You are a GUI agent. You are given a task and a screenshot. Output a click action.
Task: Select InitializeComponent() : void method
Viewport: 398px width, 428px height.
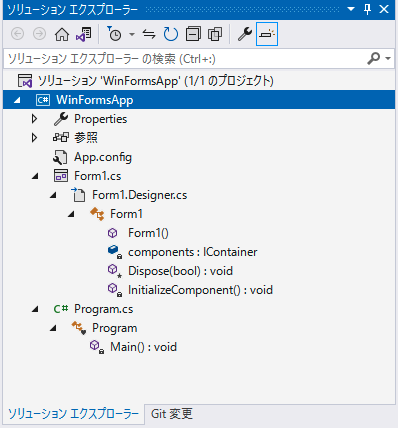tap(200, 290)
